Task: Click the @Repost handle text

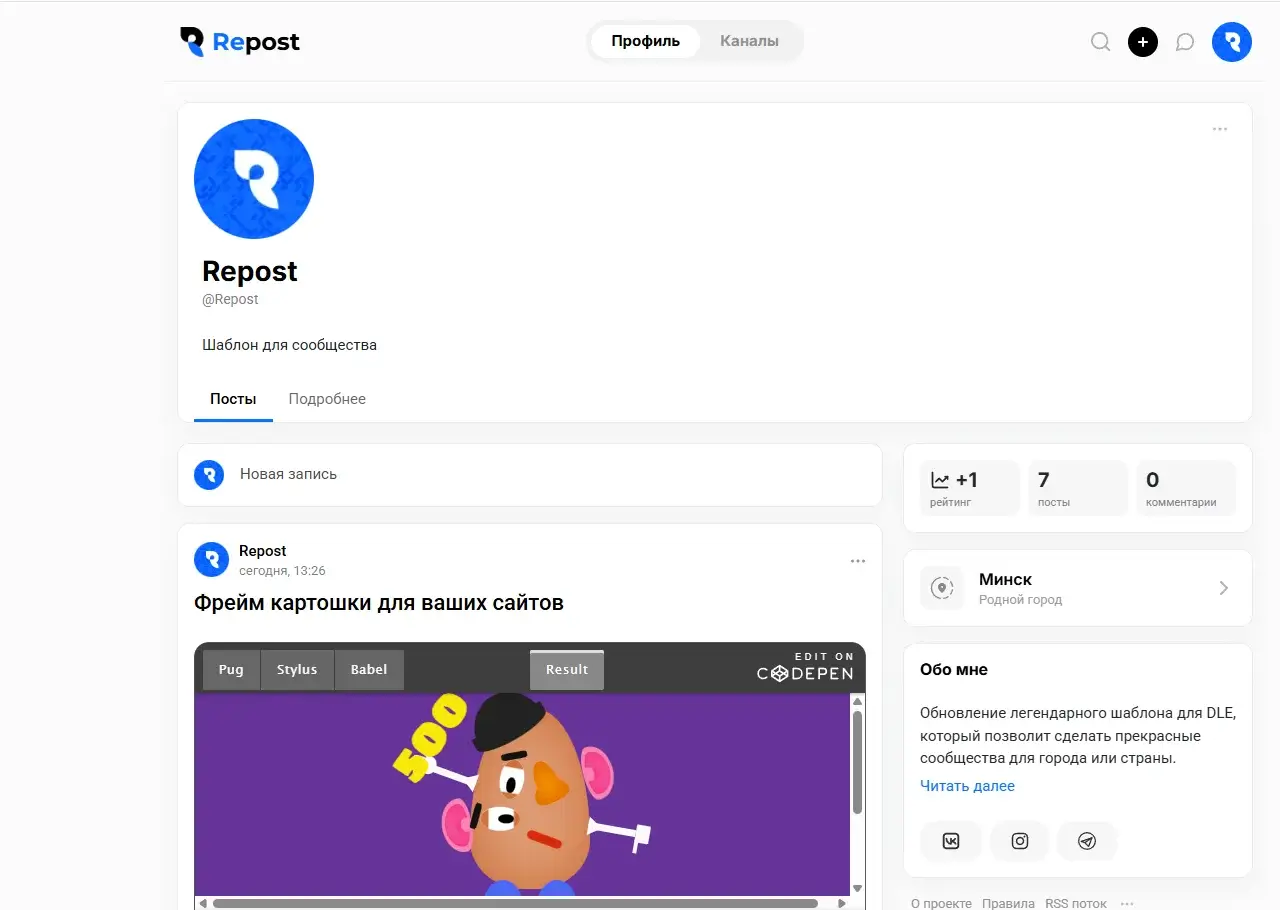Action: [x=230, y=299]
